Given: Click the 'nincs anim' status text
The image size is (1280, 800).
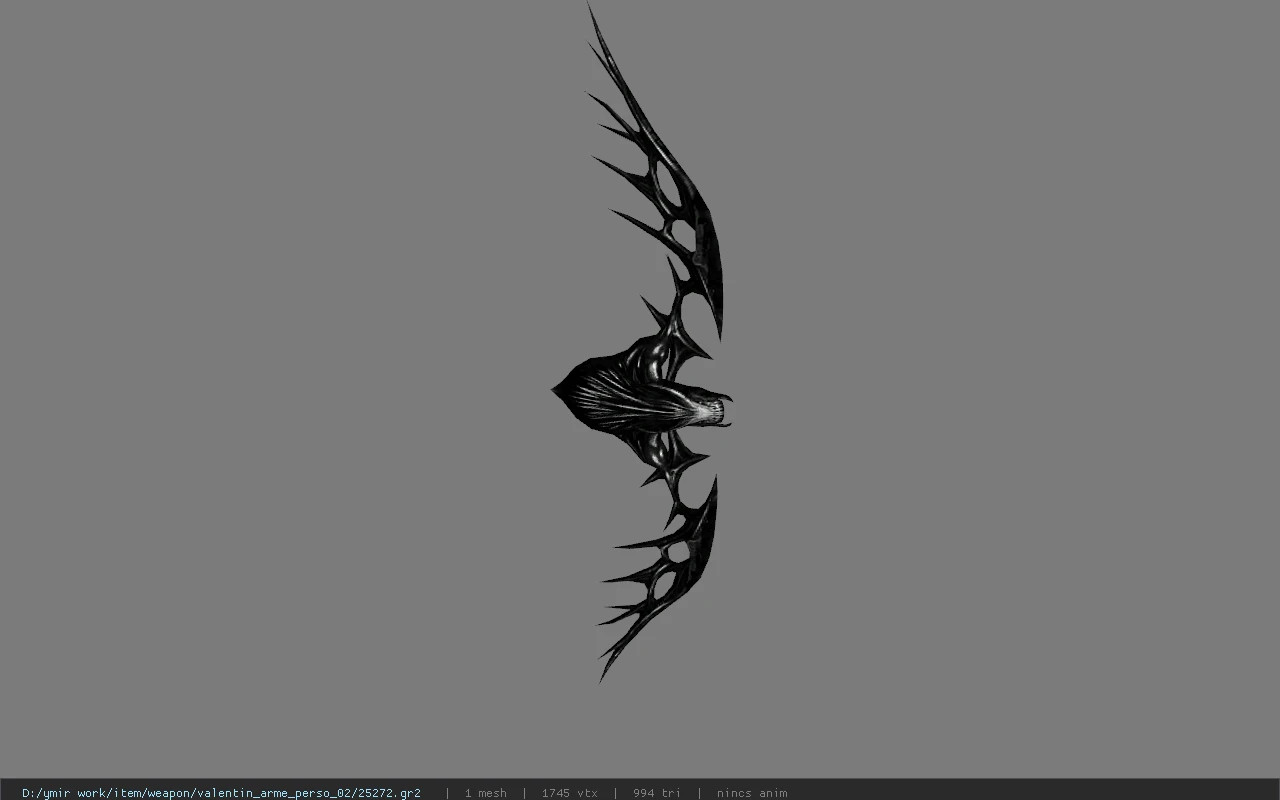Looking at the screenshot, I should pos(751,793).
